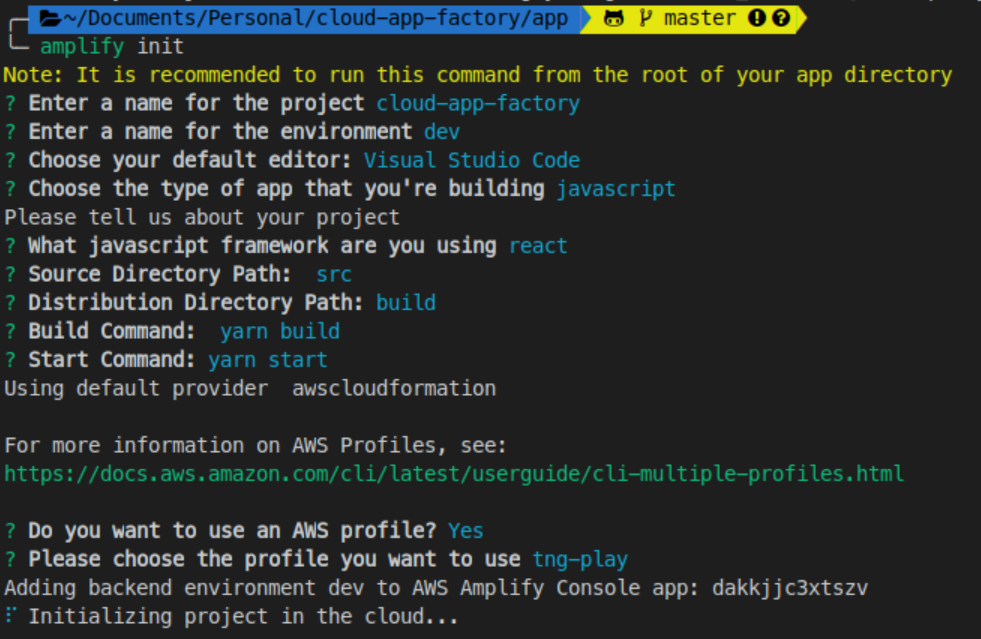Click the git branch icon beside master
This screenshot has width=981, height=639.
tap(645, 18)
